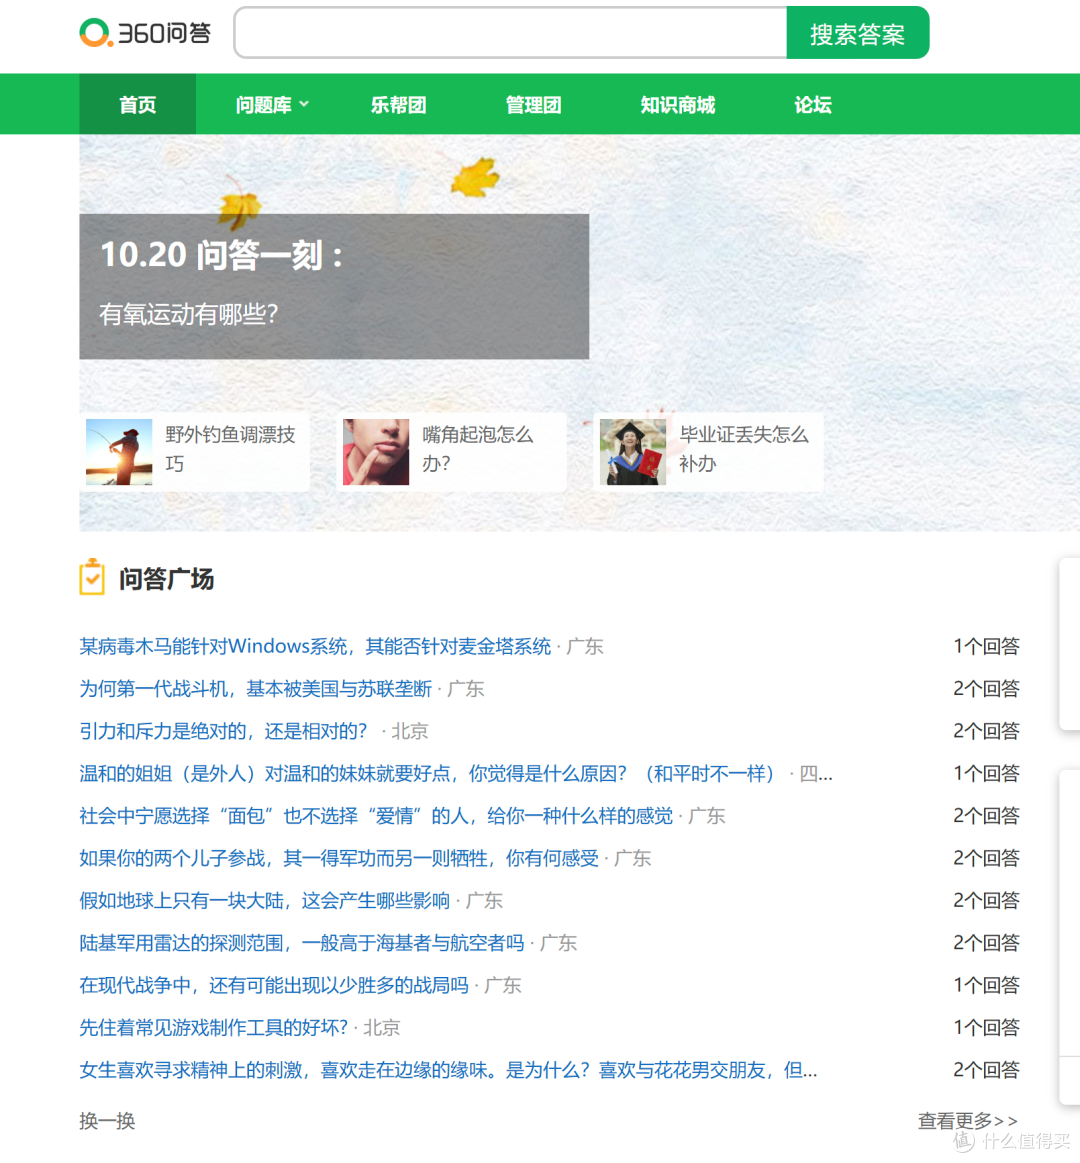Open question 先住着常见游戏制作工具的好坏
This screenshot has height=1163, width=1080.
coord(214,1027)
